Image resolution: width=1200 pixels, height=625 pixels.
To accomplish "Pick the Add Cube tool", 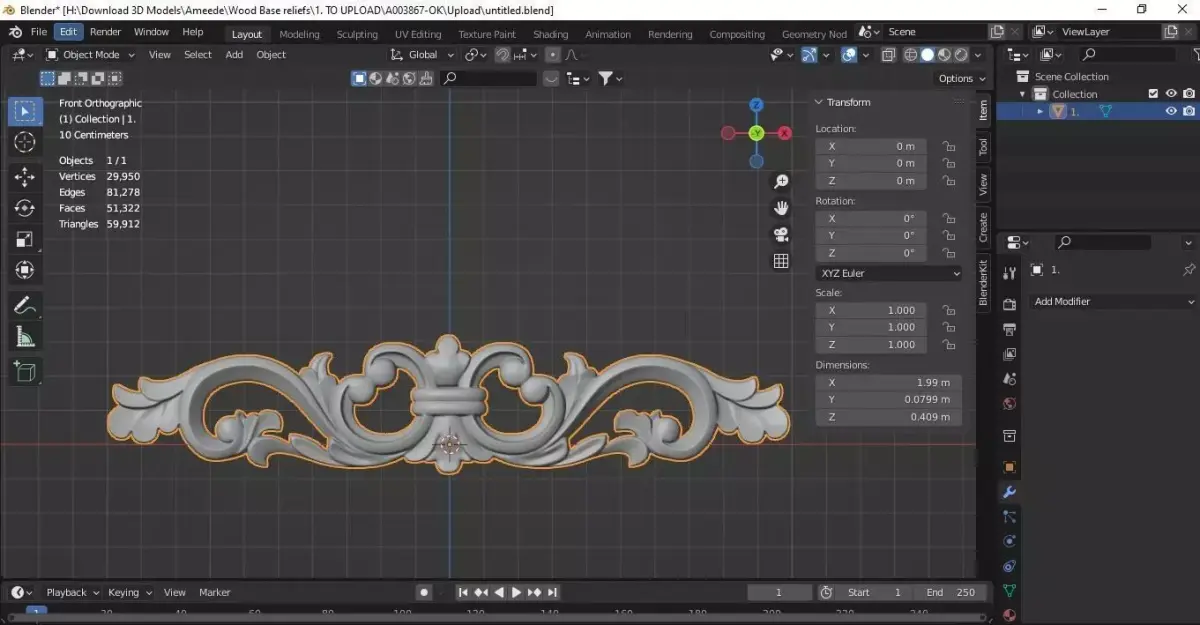I will coord(25,372).
